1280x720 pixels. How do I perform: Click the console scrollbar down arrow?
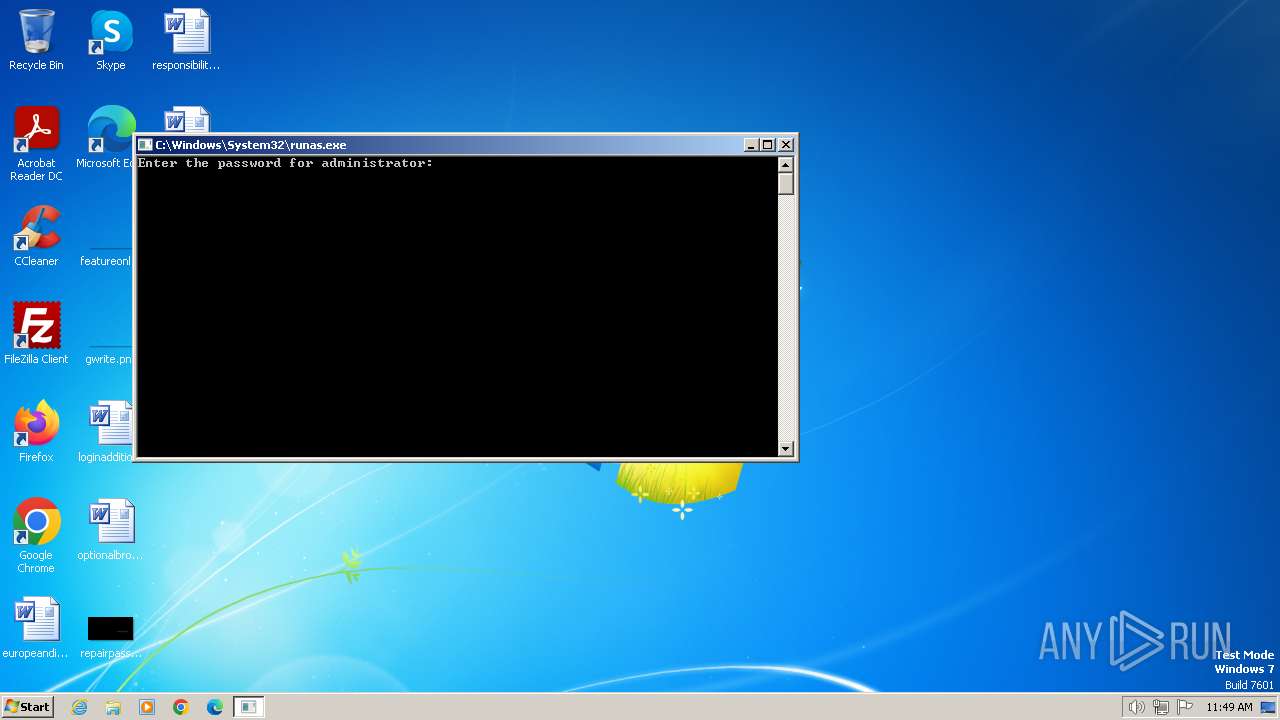(785, 449)
